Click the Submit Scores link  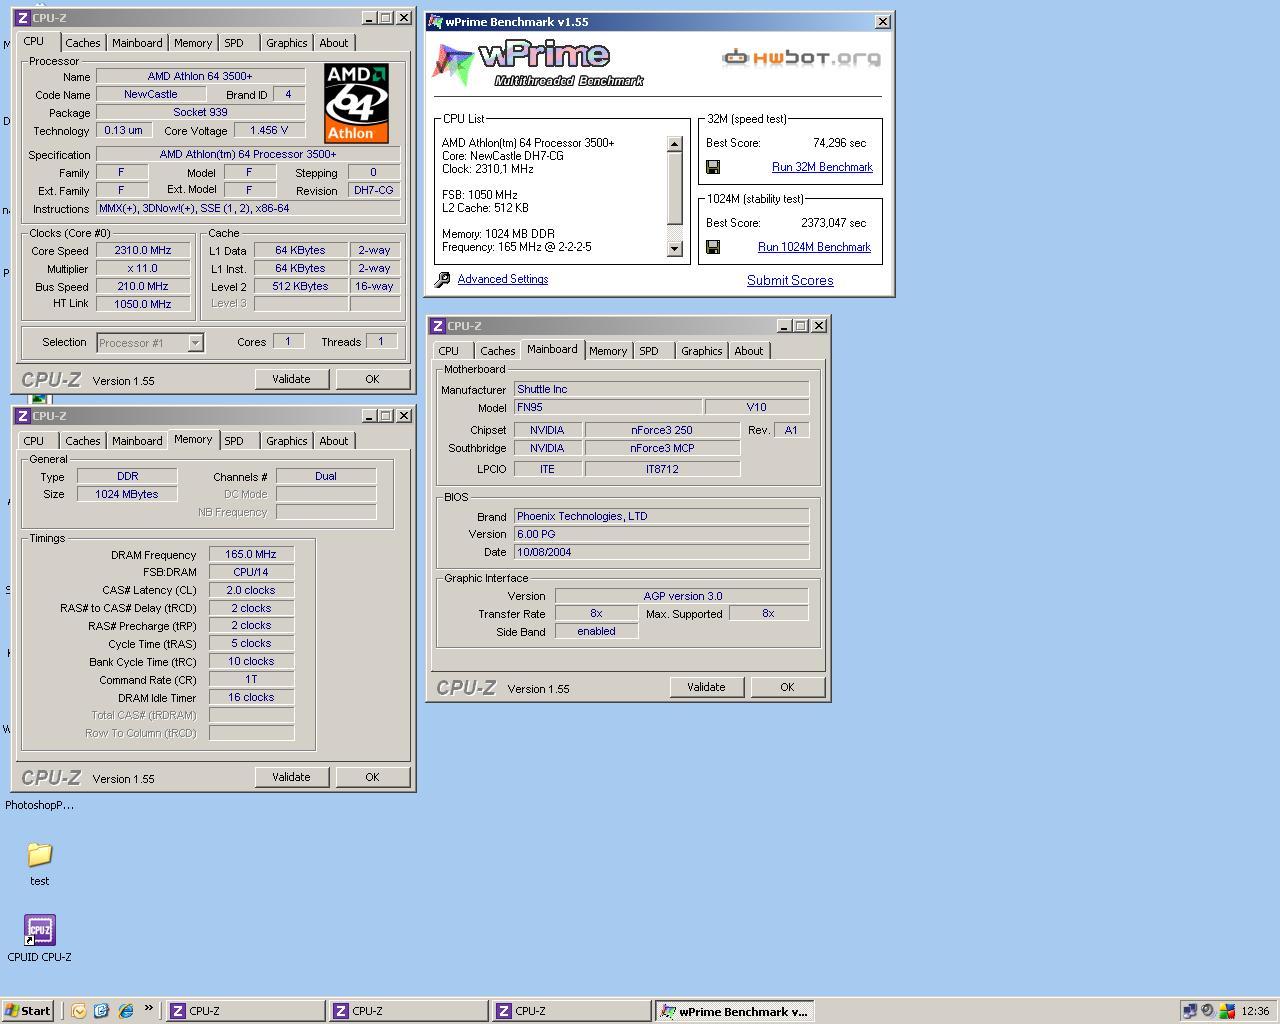coord(790,281)
